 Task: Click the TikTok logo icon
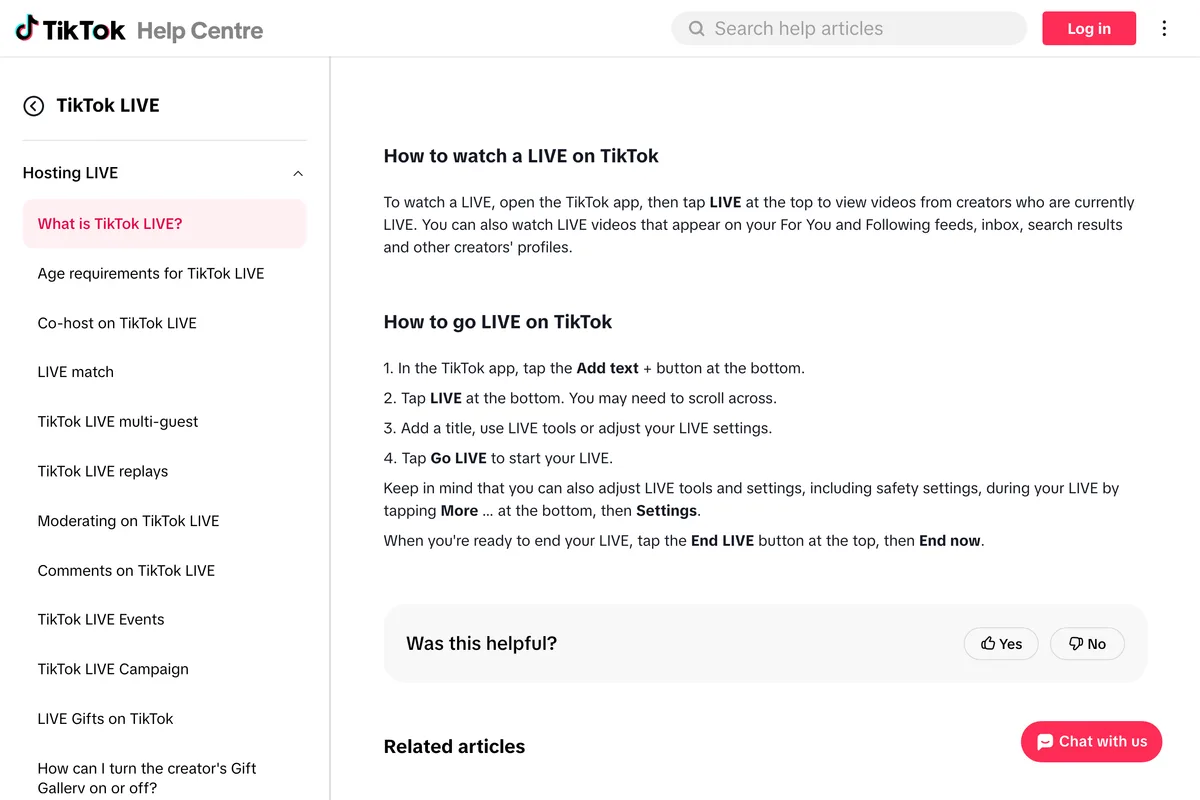(x=27, y=28)
